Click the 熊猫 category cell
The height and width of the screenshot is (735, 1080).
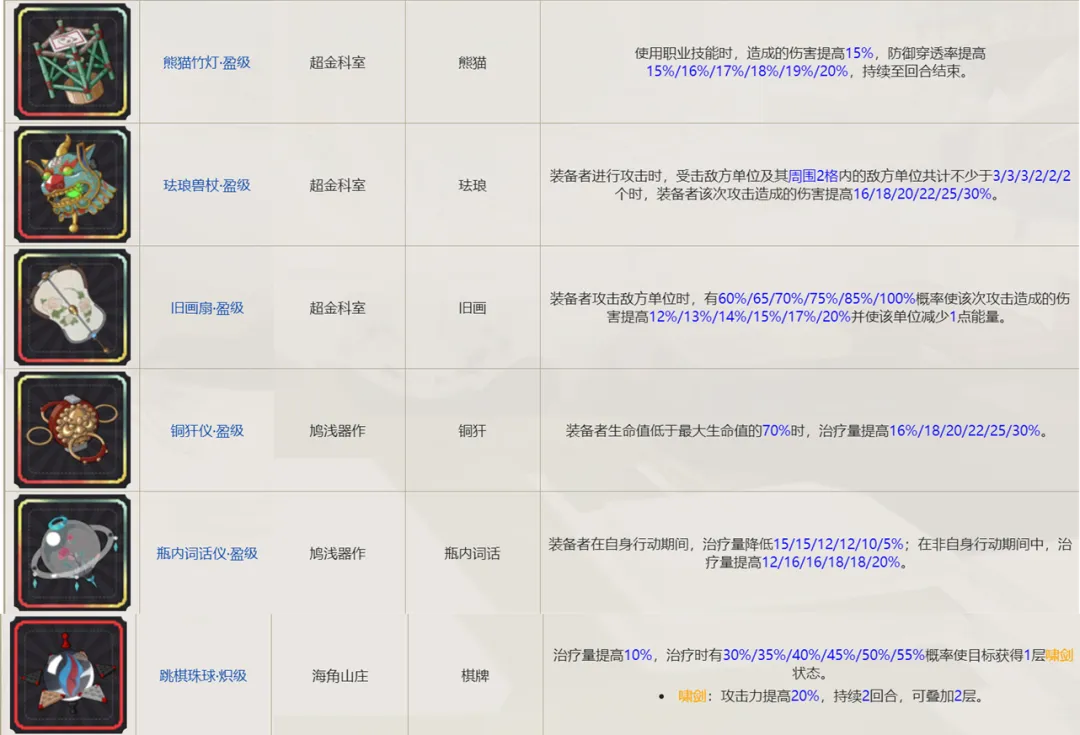(x=472, y=62)
